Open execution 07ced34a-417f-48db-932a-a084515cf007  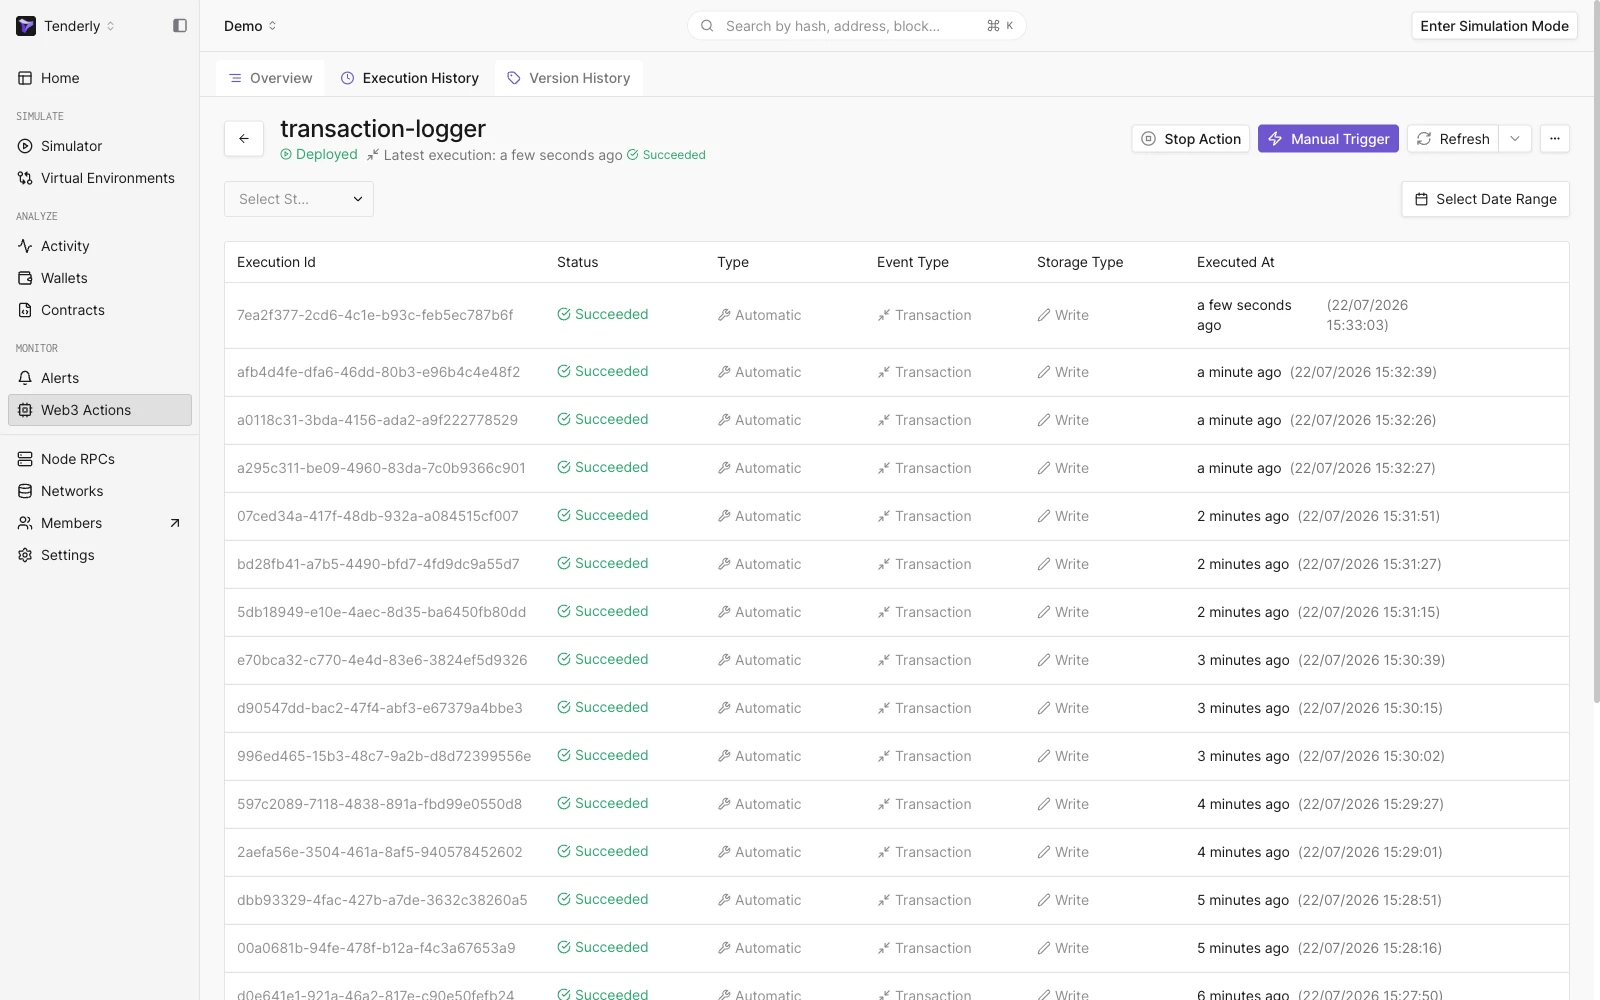378,516
